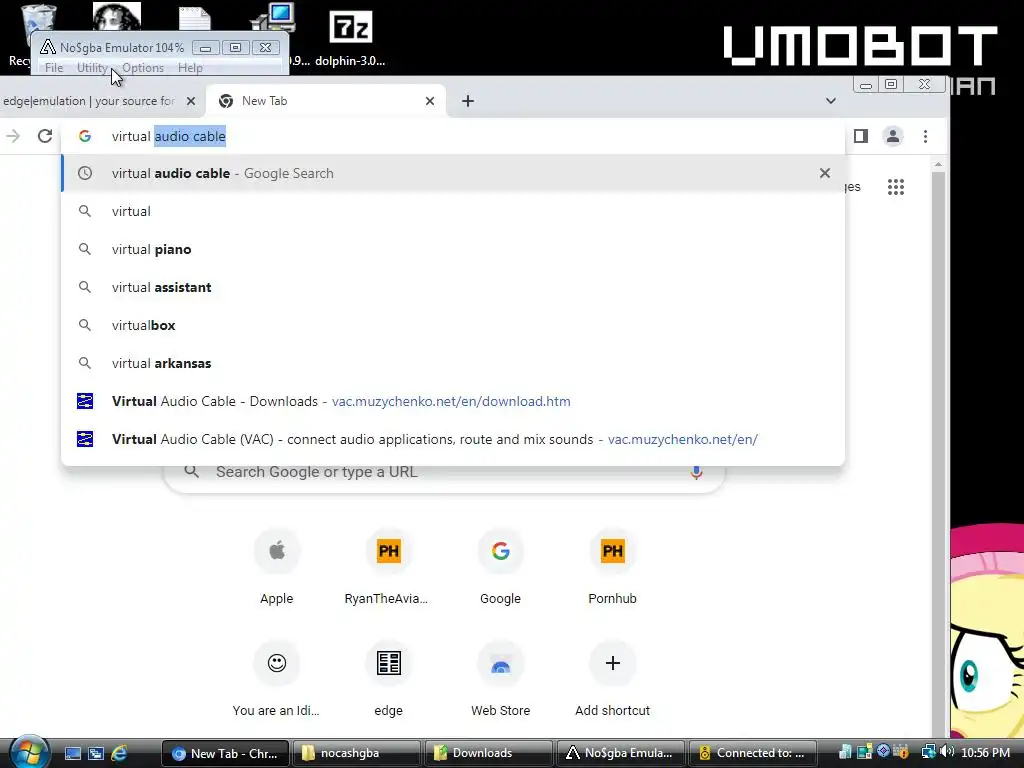
Task: Open Chrome's three-dot menu
Action: pyautogui.click(x=925, y=136)
